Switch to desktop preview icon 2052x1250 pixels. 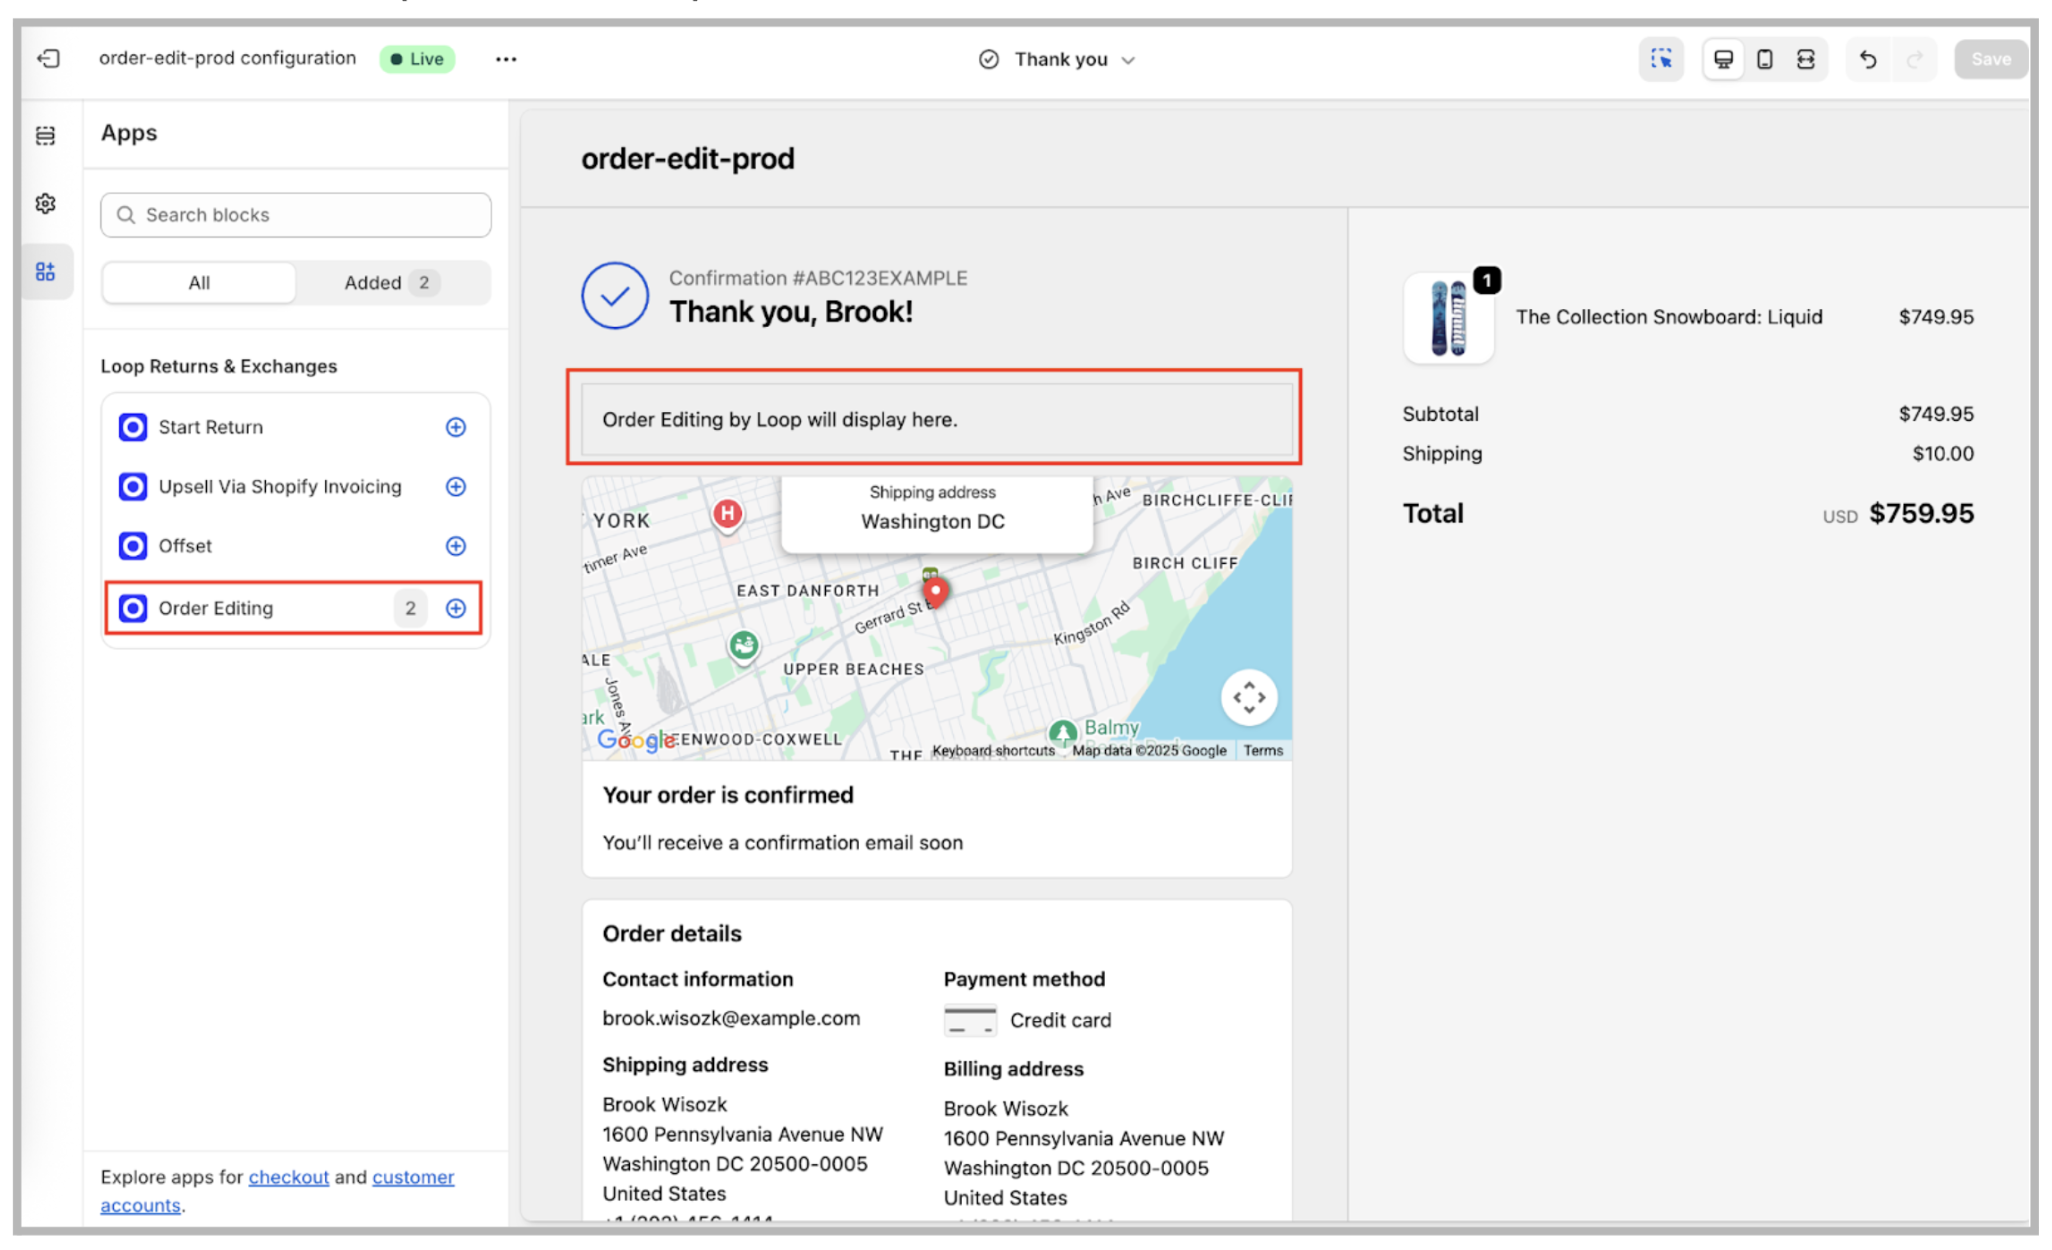[x=1723, y=59]
